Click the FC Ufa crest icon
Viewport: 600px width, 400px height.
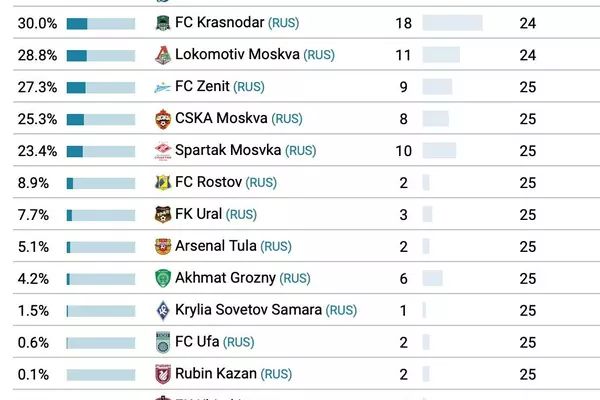[163, 342]
